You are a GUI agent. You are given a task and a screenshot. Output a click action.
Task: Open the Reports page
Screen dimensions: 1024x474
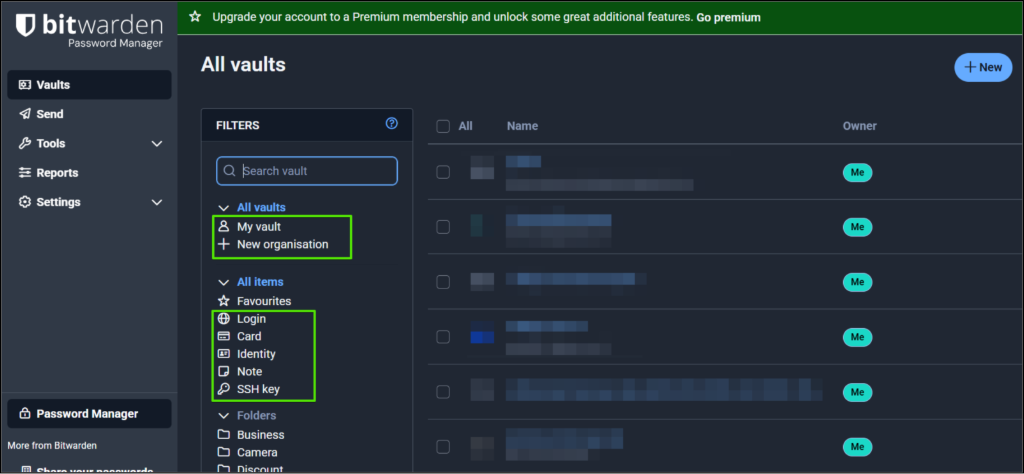pos(57,173)
